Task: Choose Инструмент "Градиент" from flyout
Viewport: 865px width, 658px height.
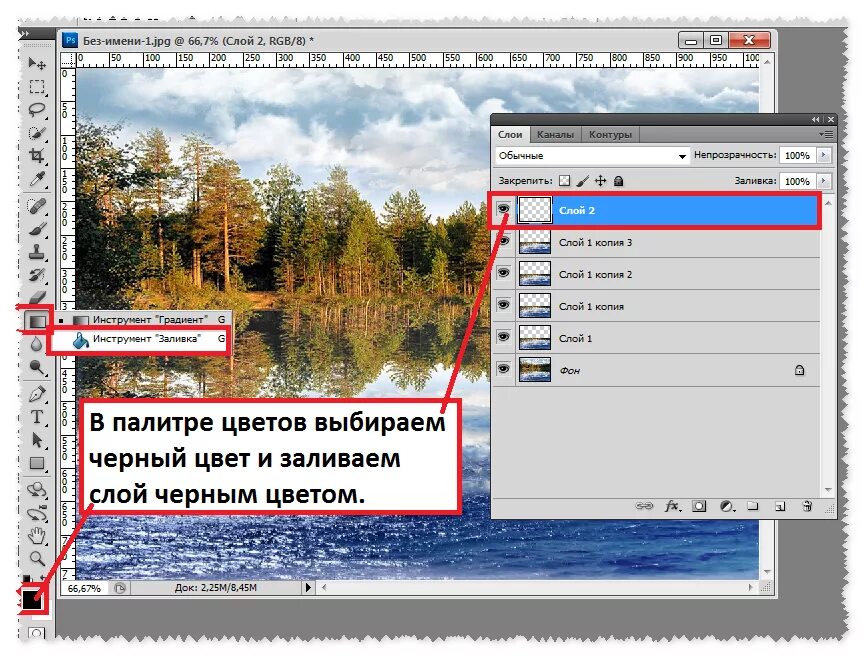Action: click(142, 319)
